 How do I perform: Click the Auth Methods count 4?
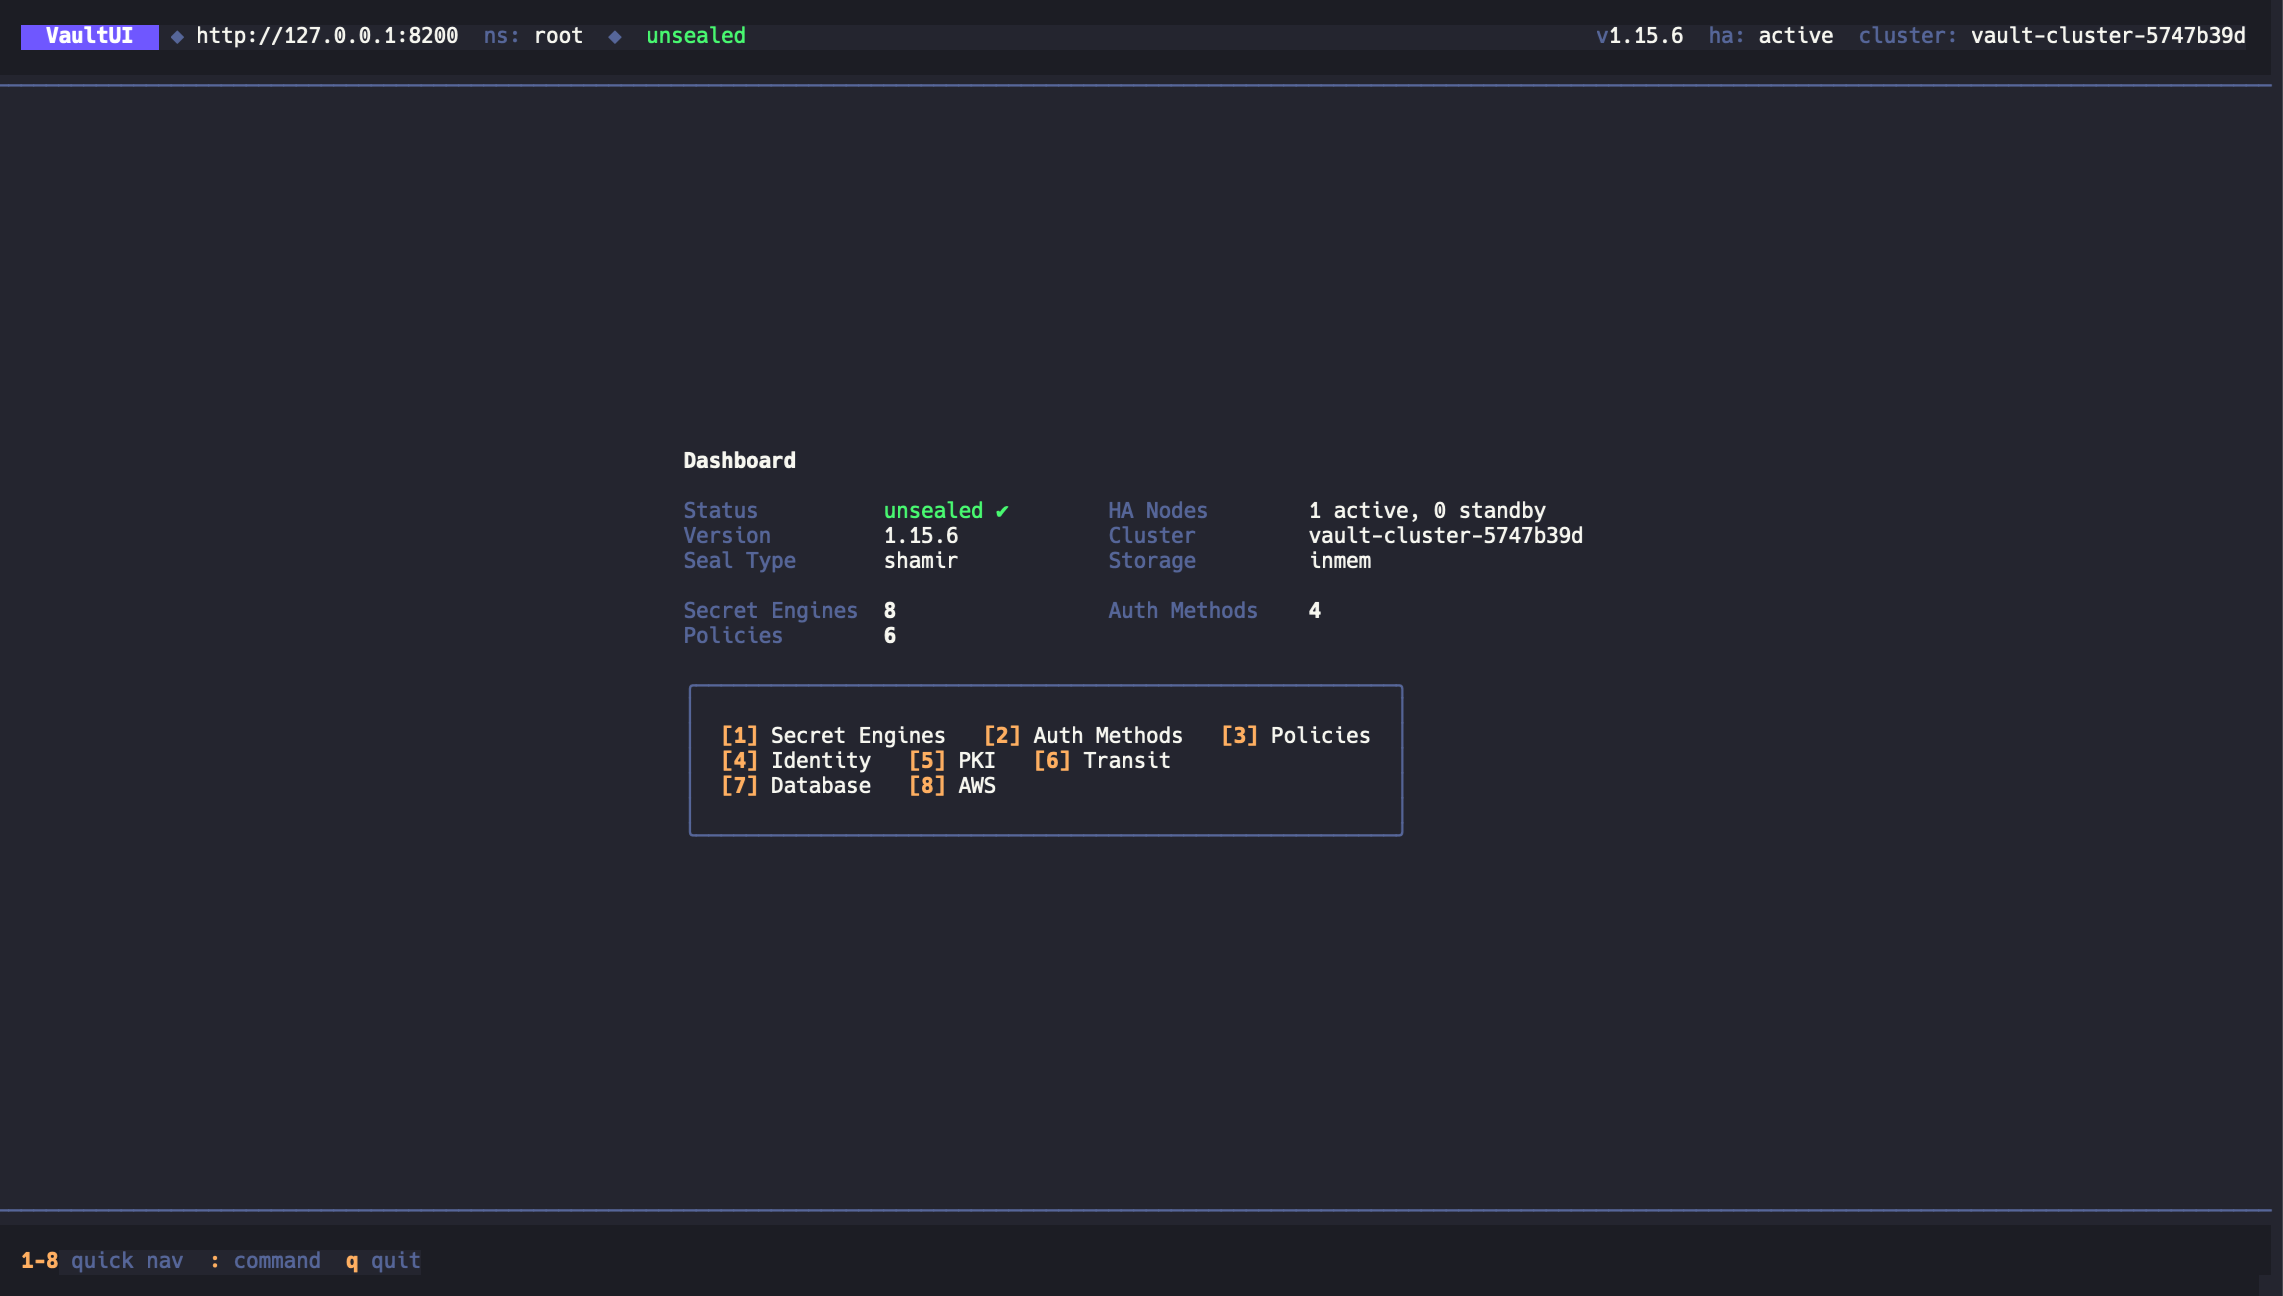pyautogui.click(x=1315, y=611)
